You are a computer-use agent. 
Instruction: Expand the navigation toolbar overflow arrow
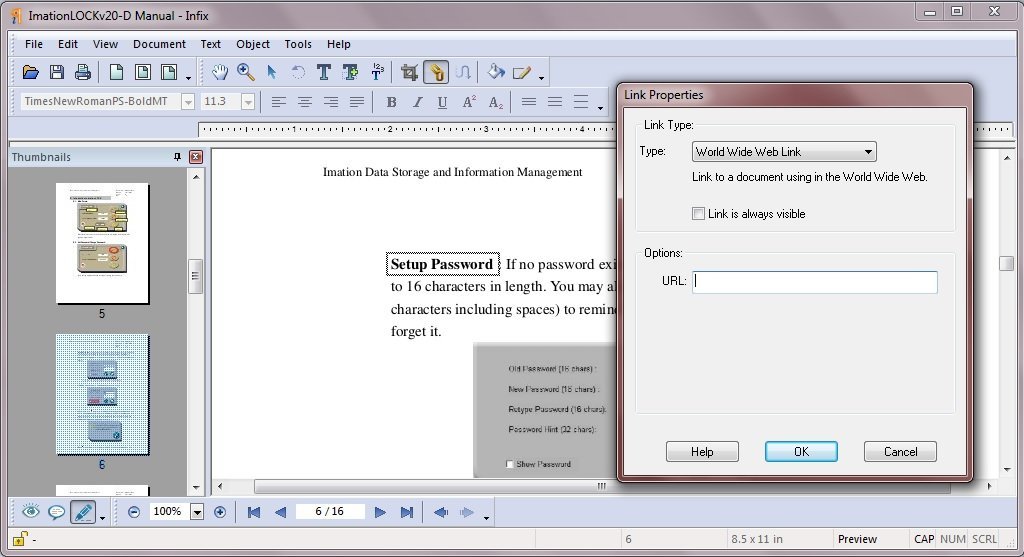(x=487, y=518)
